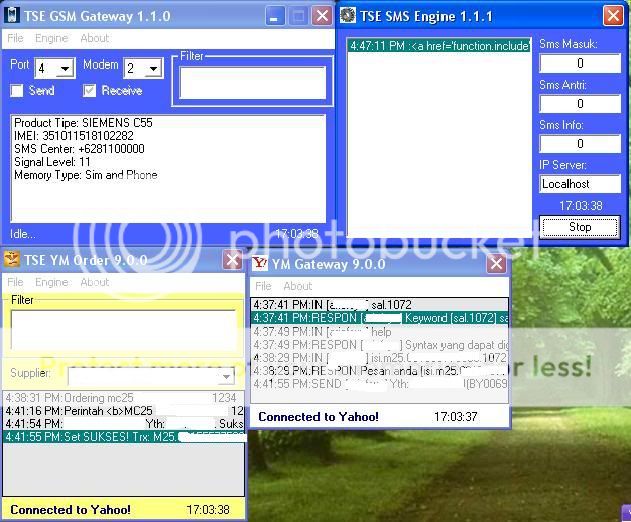The width and height of the screenshot is (631, 522).
Task: Click the Filter field in TSE YM Order
Action: [x=124, y=330]
